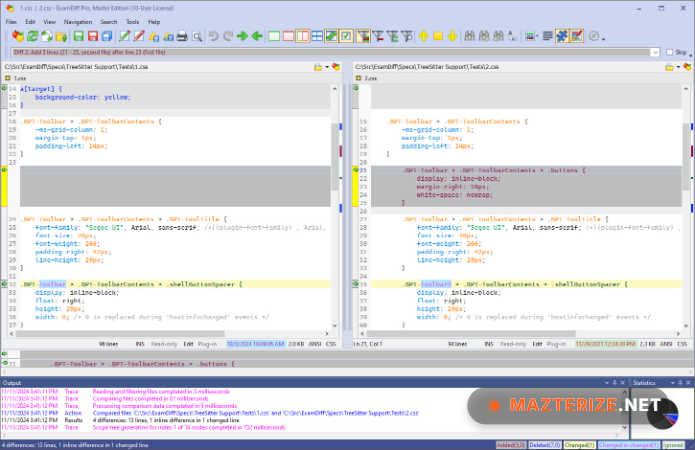The height and width of the screenshot is (450, 695).
Task: Open Output panel options dropdown arrow
Action: click(607, 383)
